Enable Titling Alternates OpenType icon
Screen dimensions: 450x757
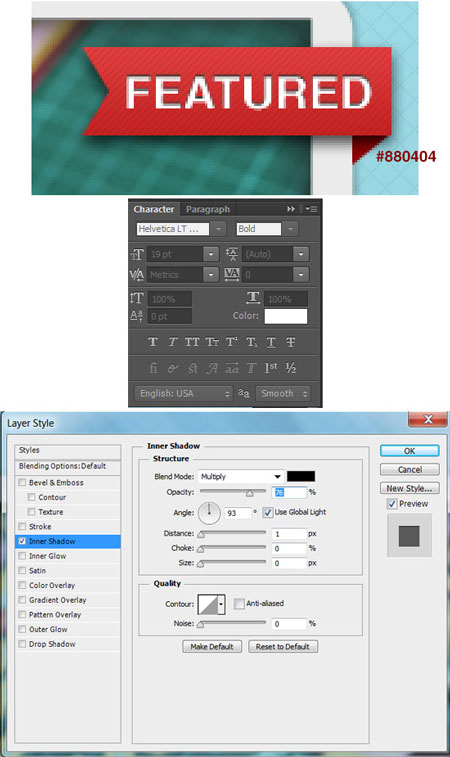(251, 368)
